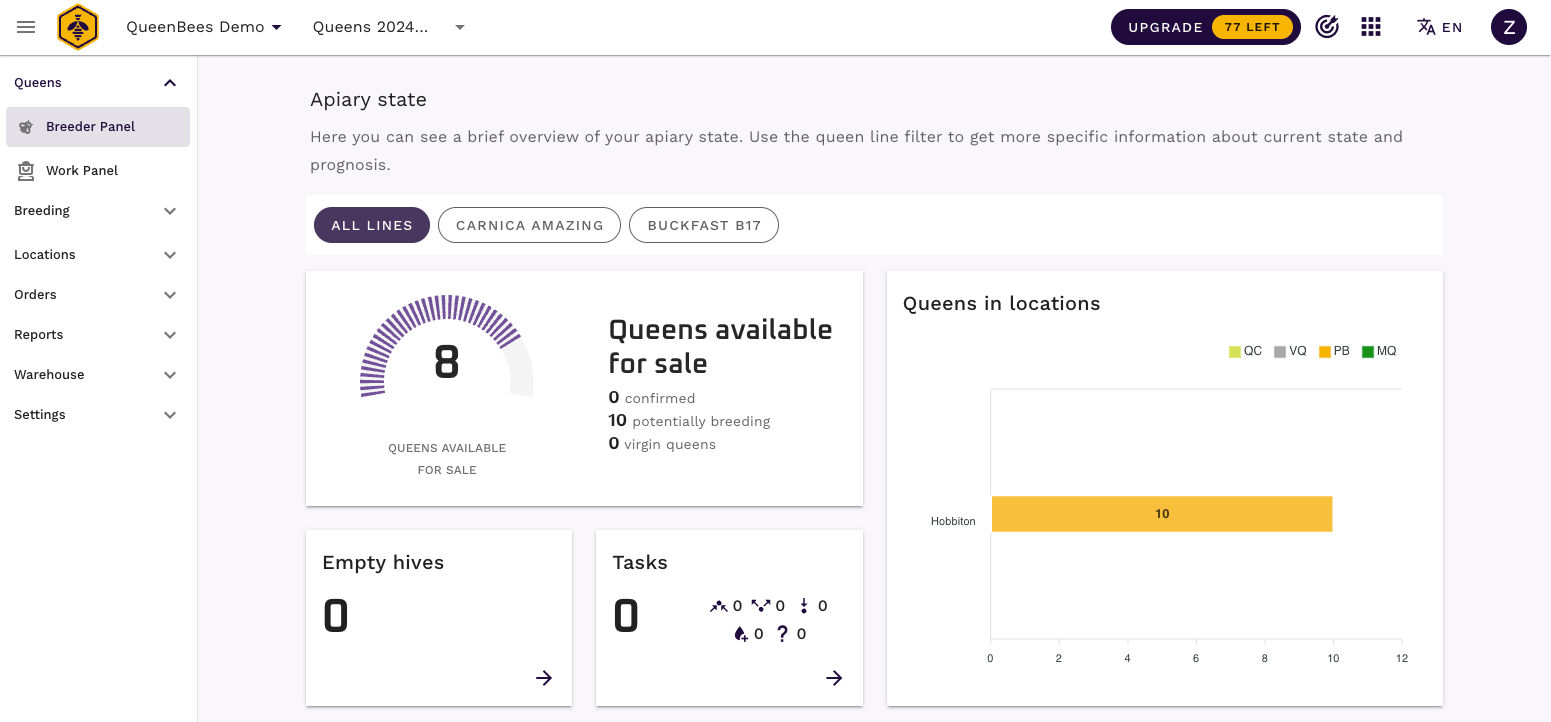Click the target goals icon in header

[1327, 27]
